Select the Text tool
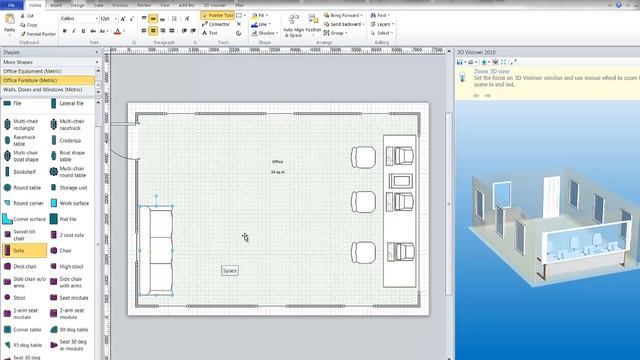 (x=210, y=33)
